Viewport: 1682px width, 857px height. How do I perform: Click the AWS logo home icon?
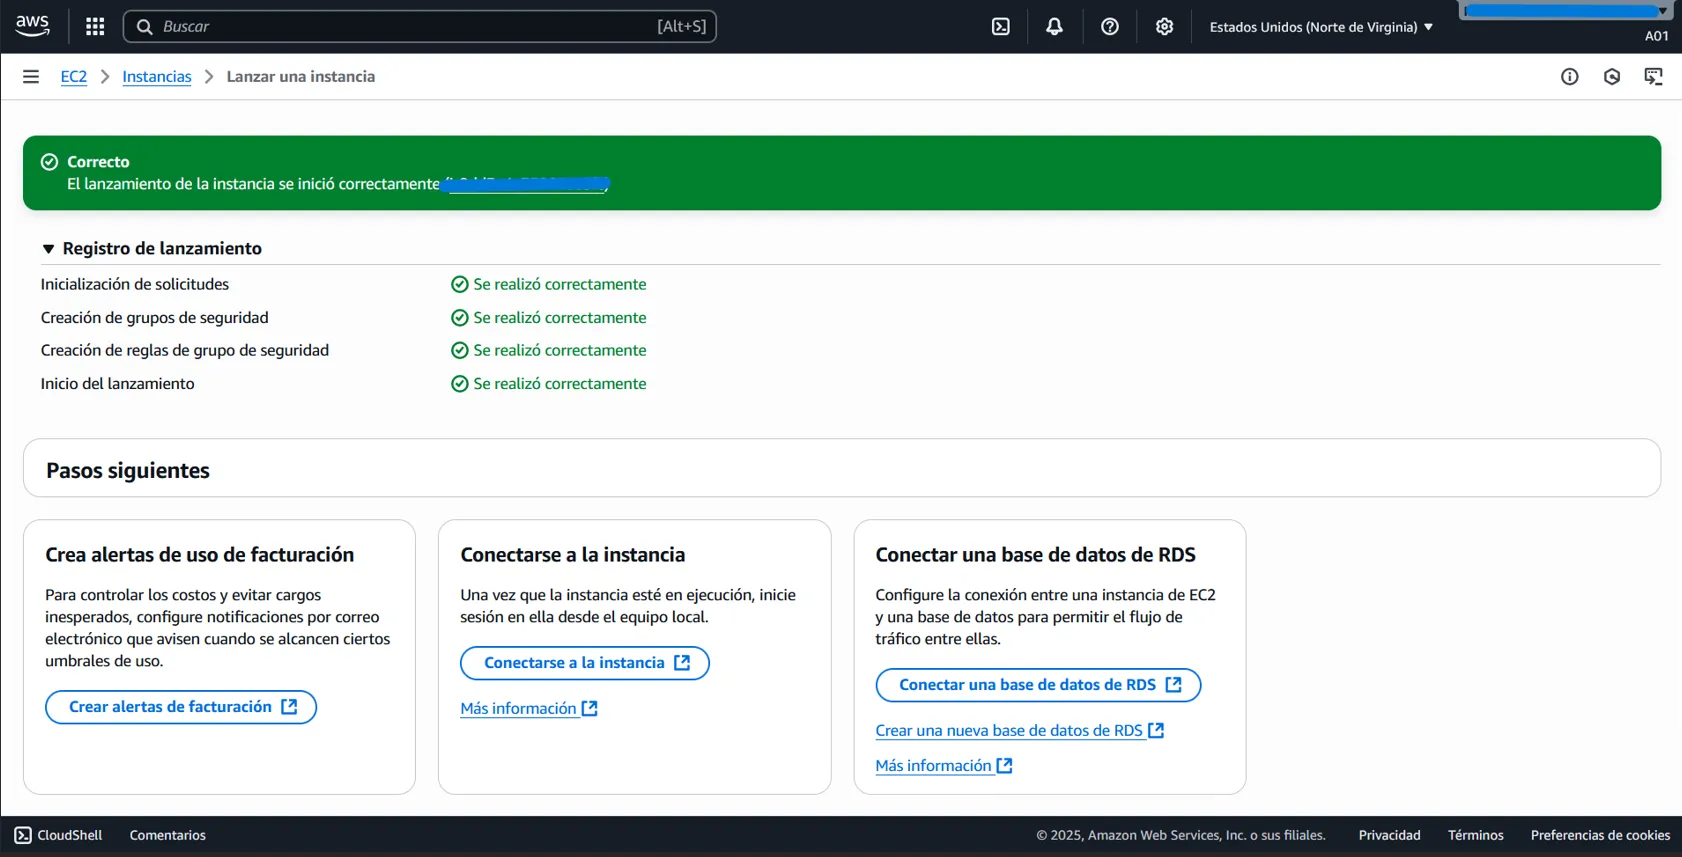(x=33, y=26)
